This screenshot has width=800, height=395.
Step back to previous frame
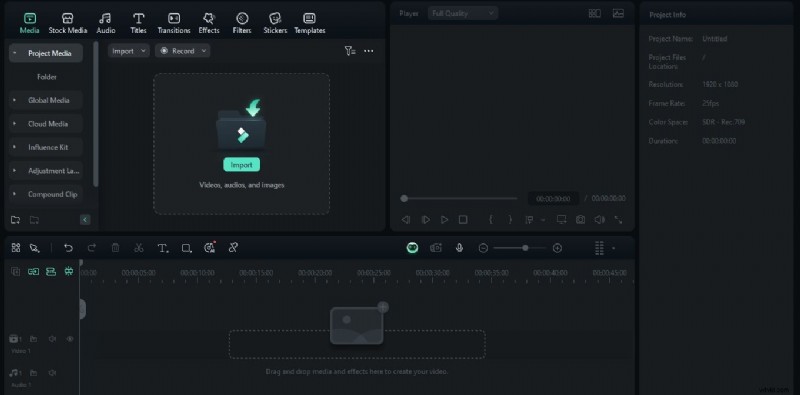tap(406, 219)
